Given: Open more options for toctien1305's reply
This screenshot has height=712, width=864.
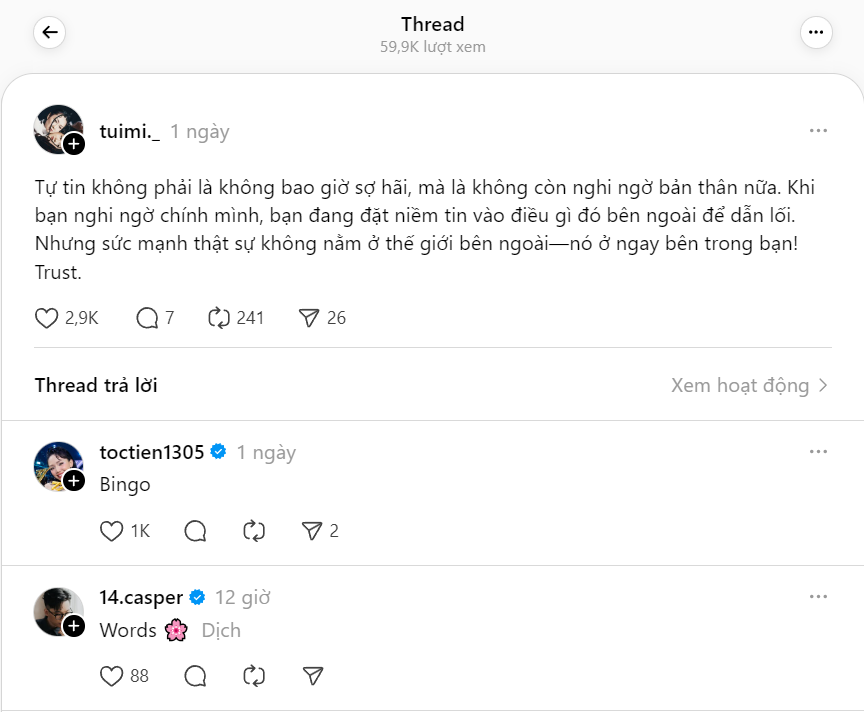Looking at the screenshot, I should tap(818, 452).
